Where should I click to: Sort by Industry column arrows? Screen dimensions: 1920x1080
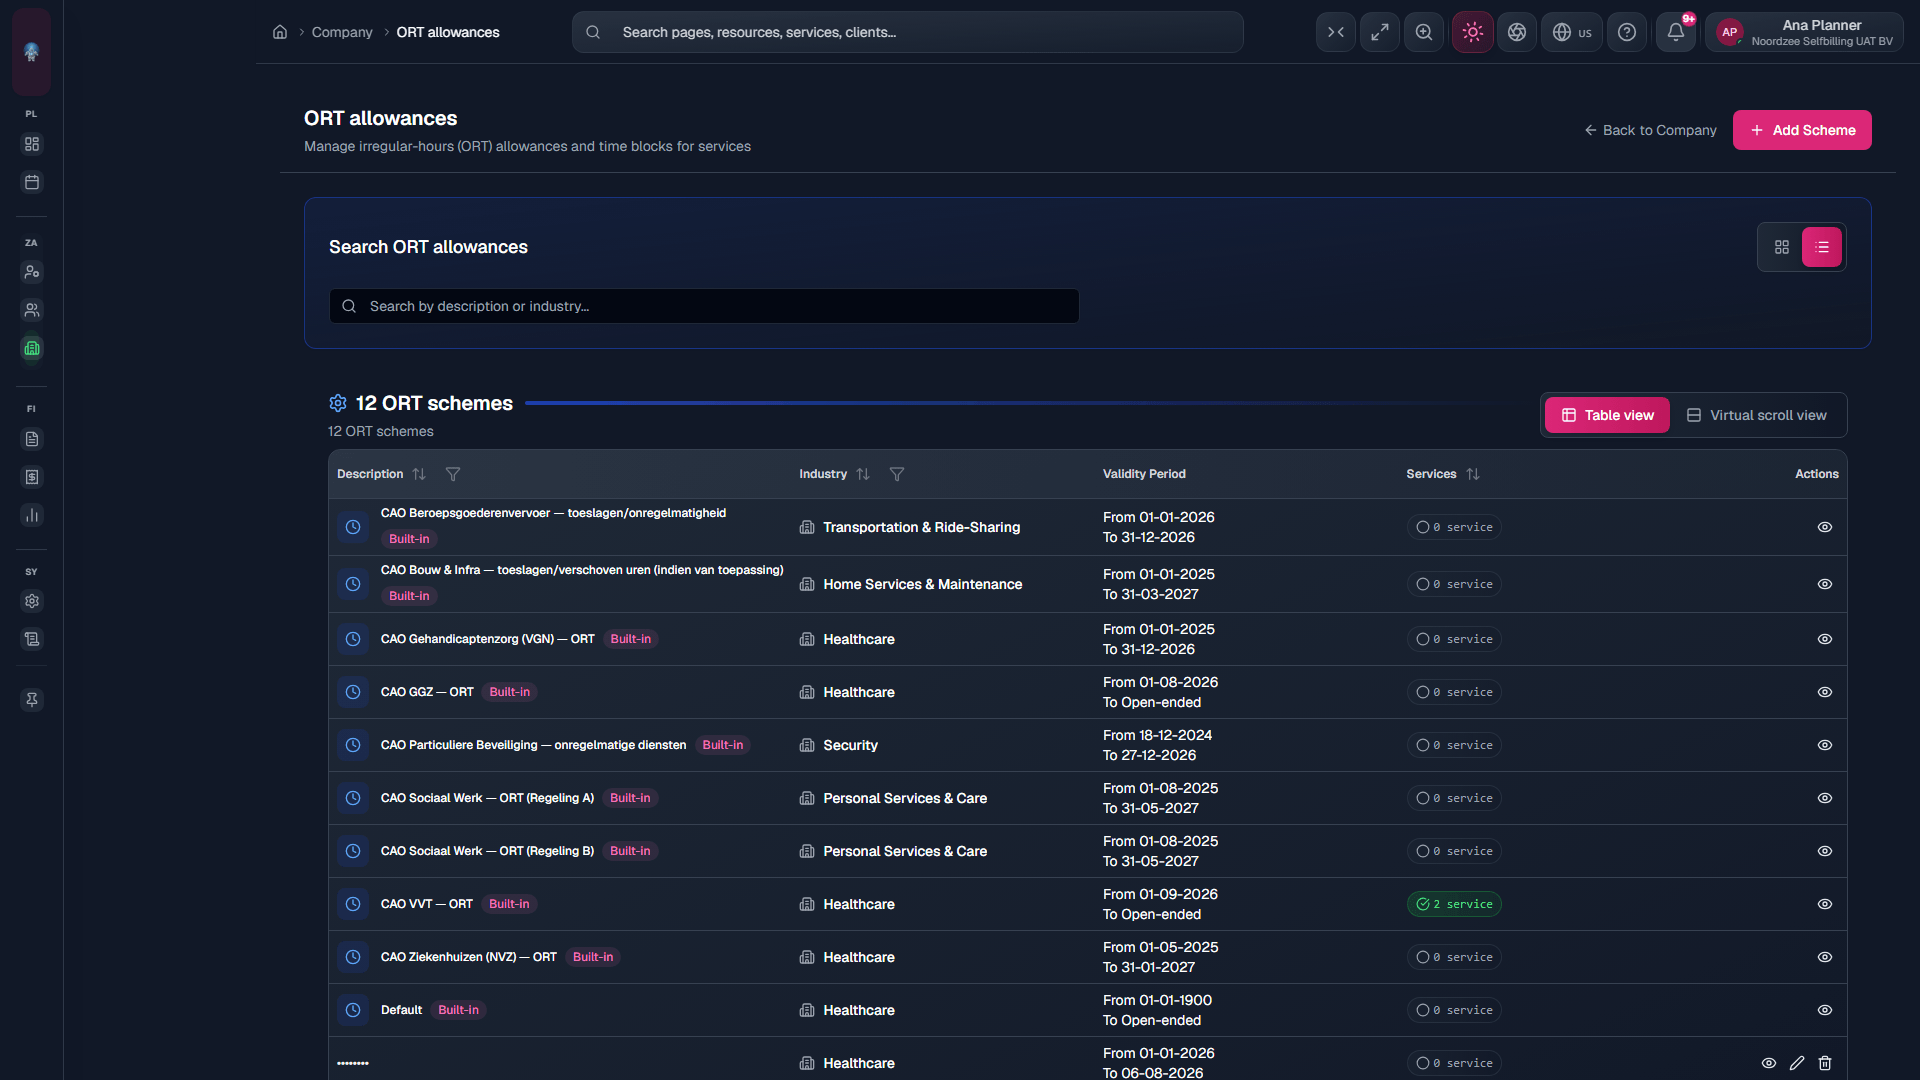coord(863,474)
